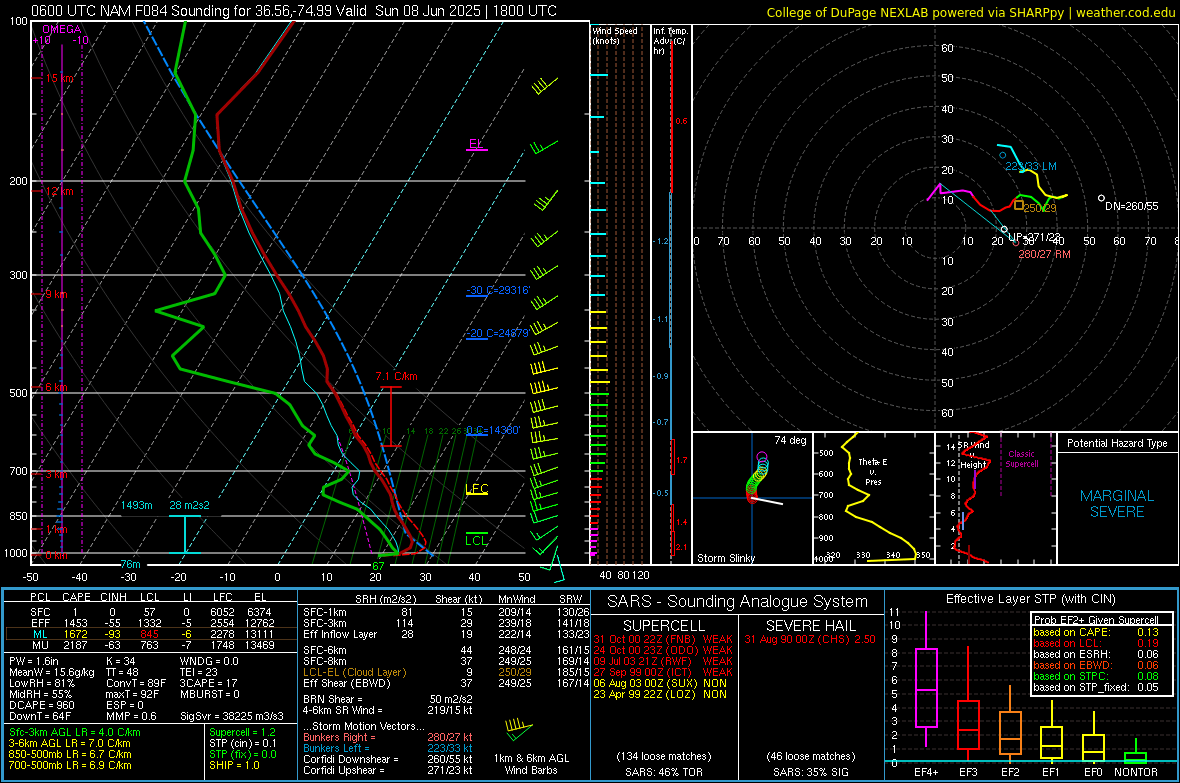Click the -20 C=24879' height label

(498, 333)
